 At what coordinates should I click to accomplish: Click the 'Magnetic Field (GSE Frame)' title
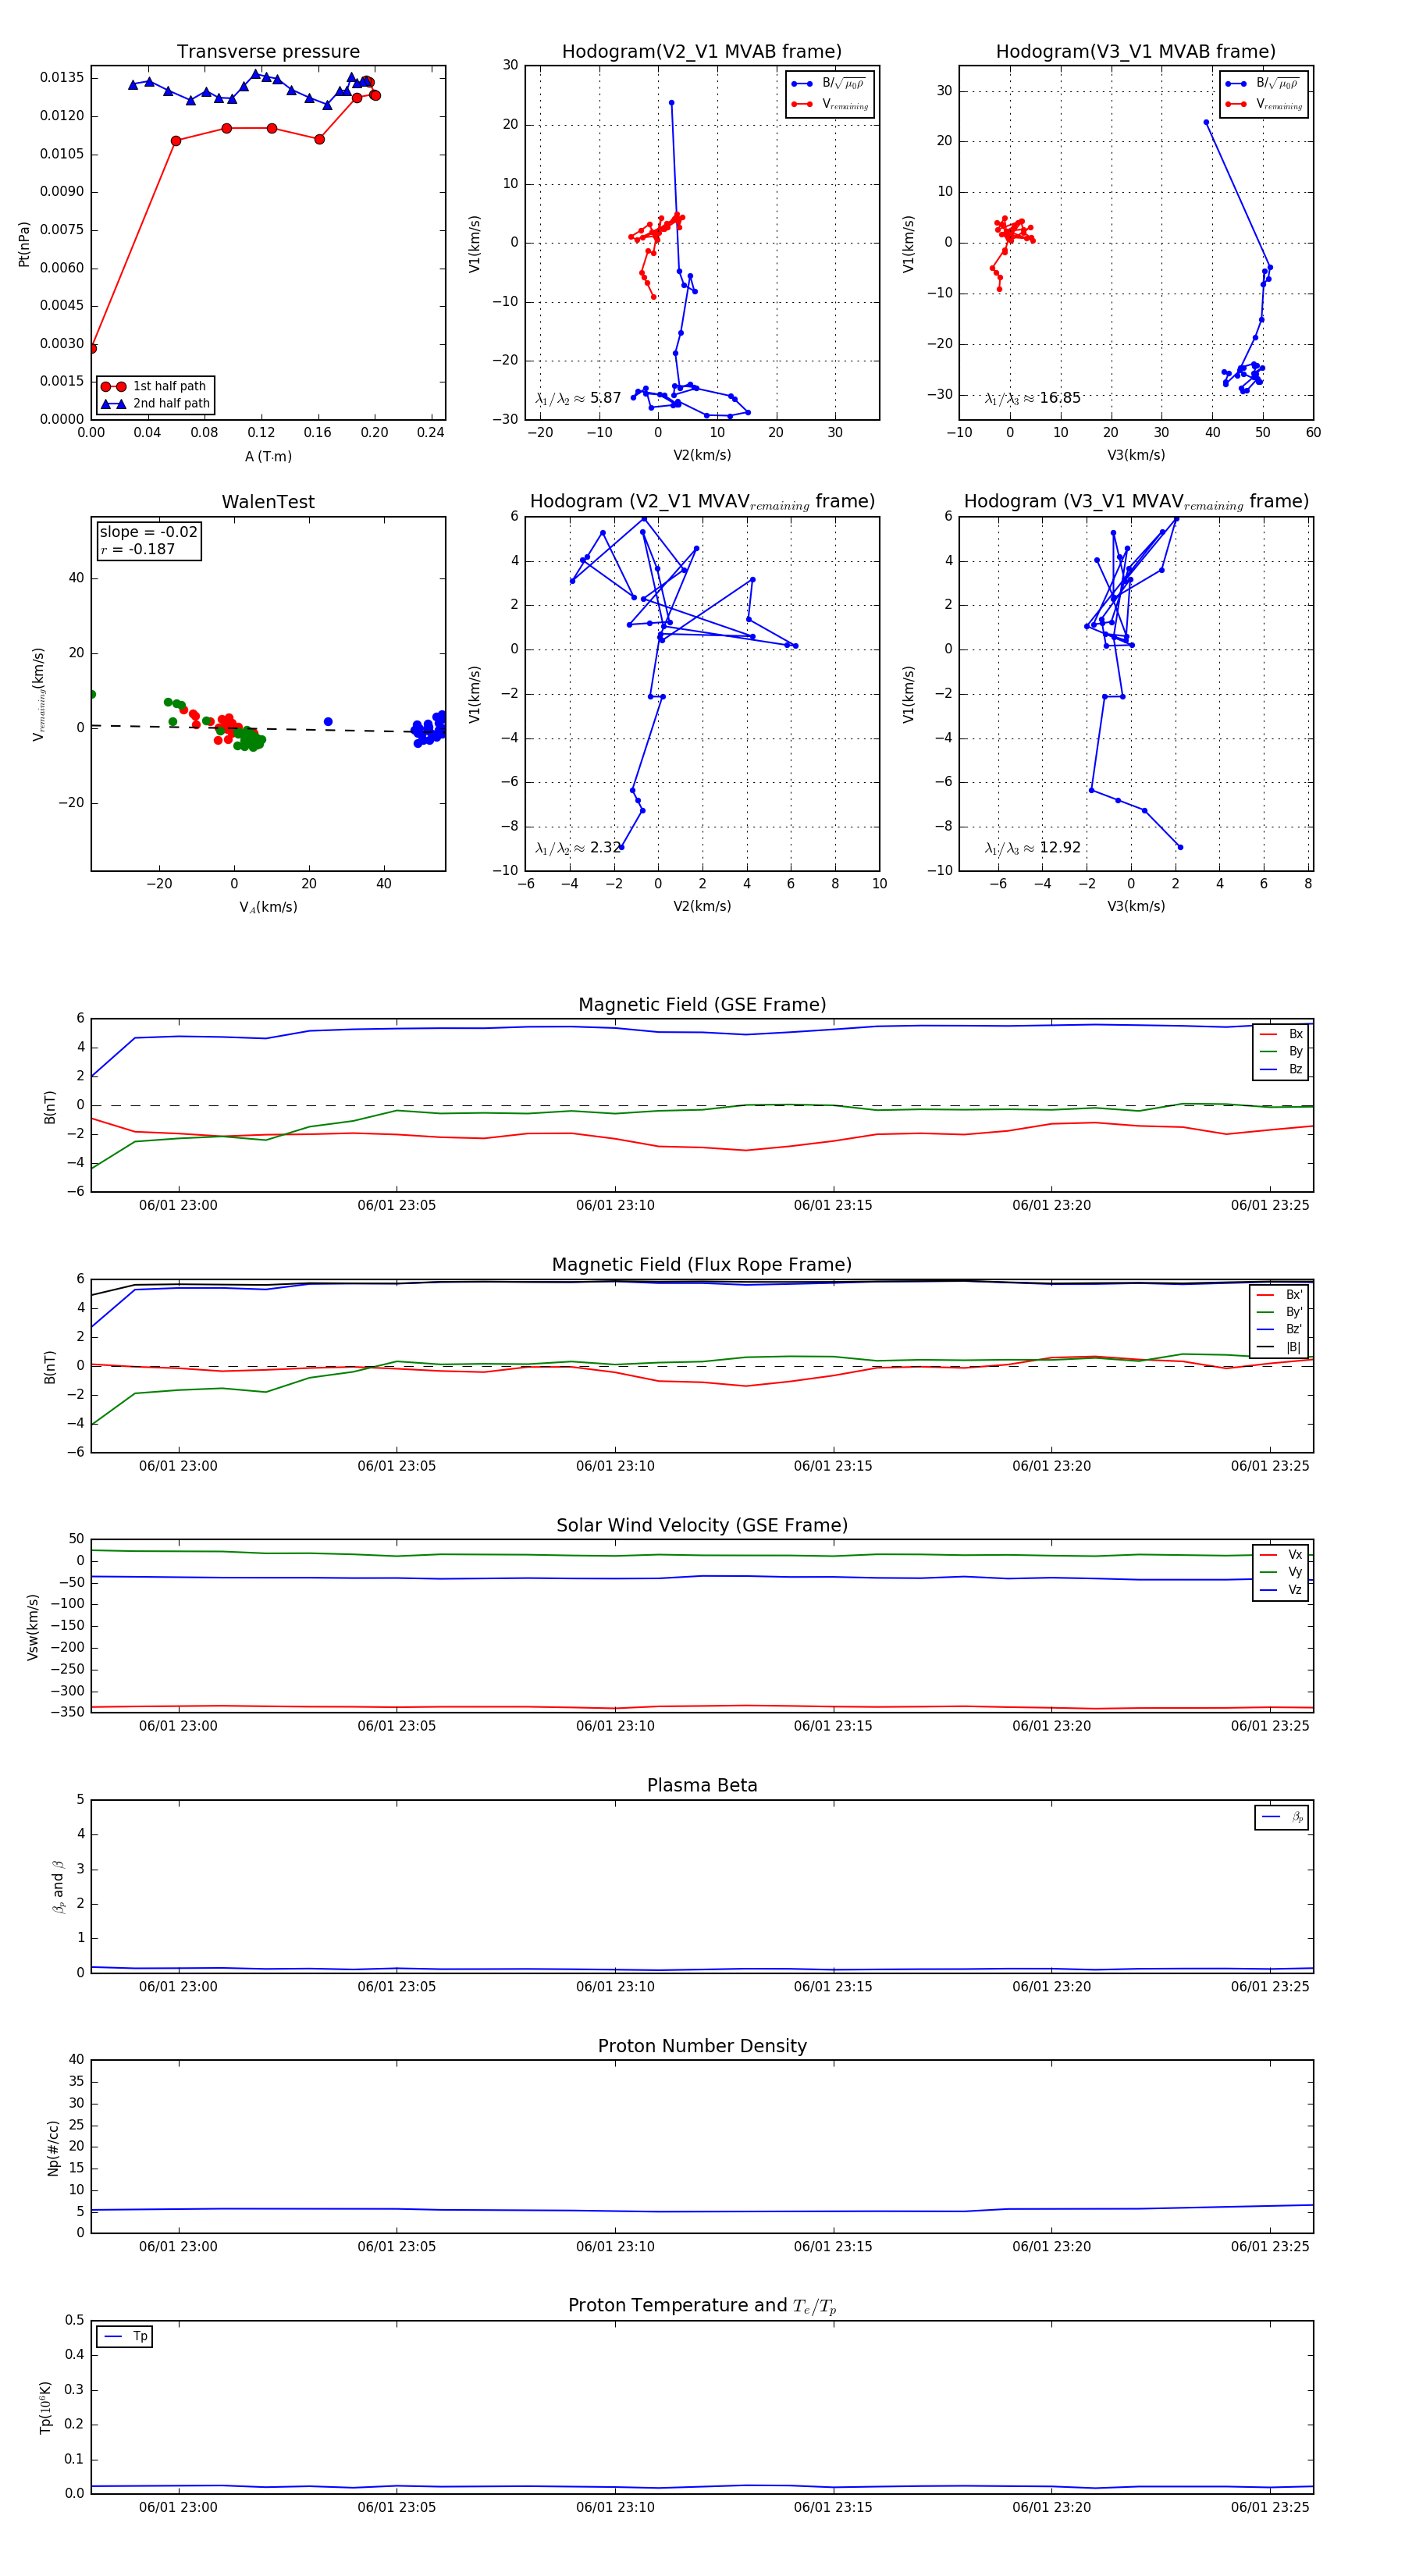[702, 1005]
